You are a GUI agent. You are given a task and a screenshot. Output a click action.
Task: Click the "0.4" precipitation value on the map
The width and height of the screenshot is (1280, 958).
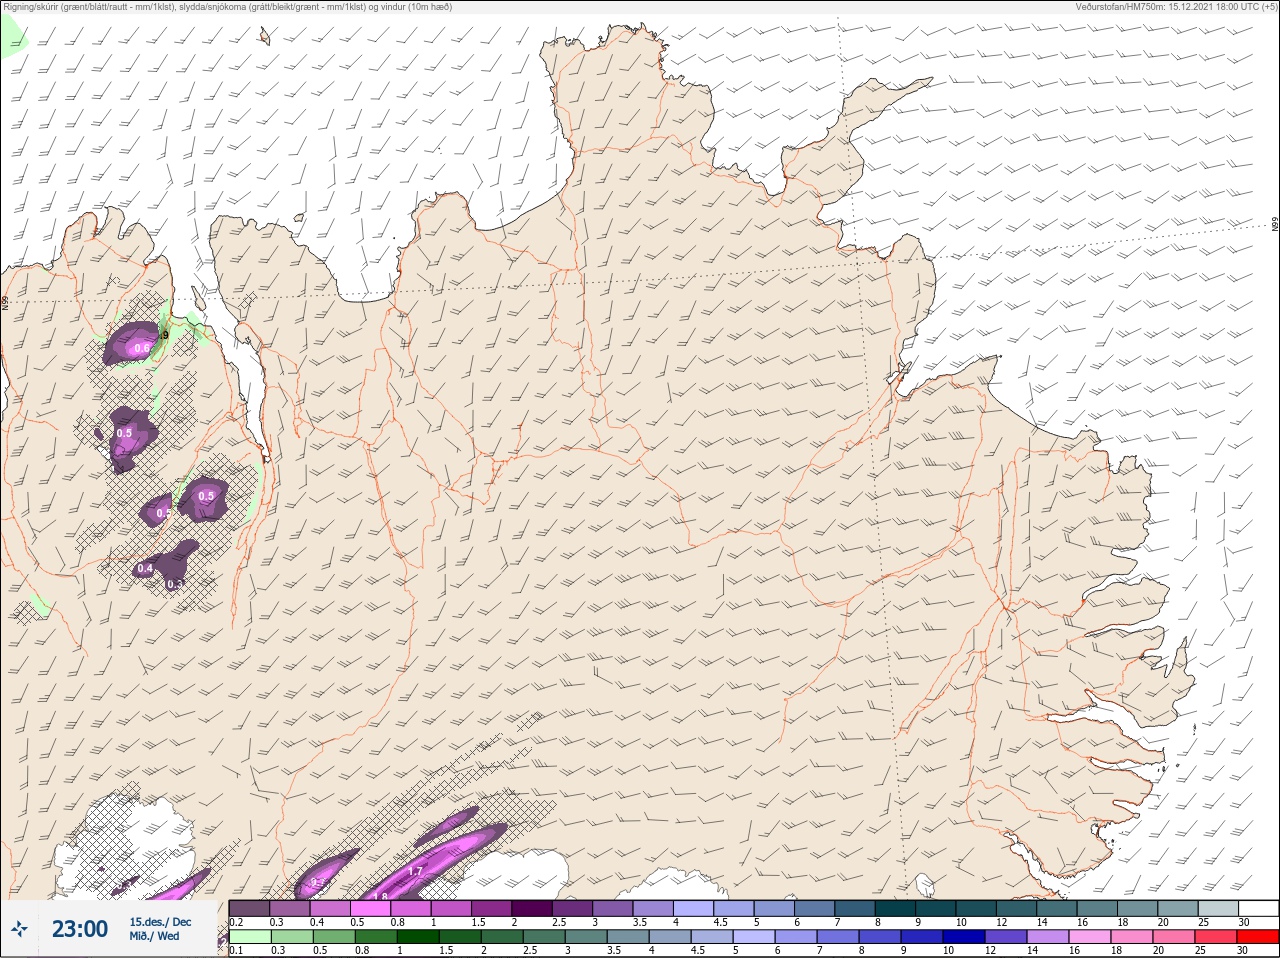(145, 568)
